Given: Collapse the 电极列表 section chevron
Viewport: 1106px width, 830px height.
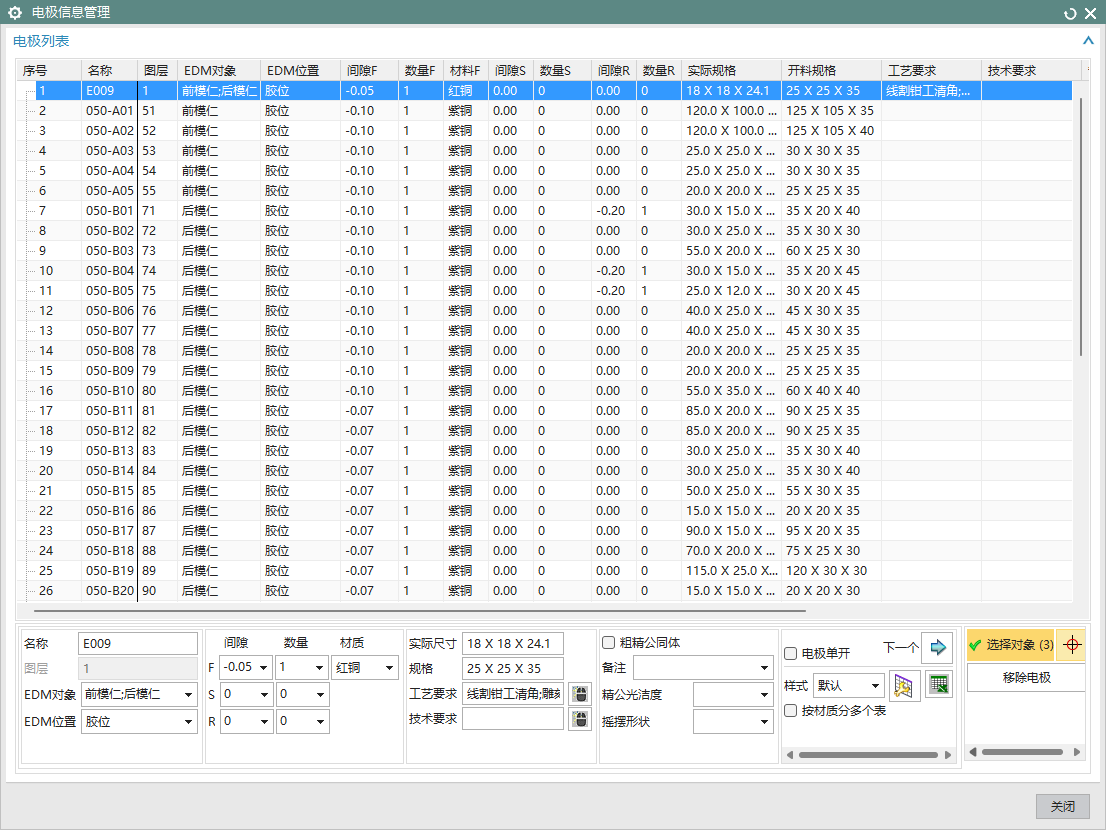Looking at the screenshot, I should coord(1088,41).
